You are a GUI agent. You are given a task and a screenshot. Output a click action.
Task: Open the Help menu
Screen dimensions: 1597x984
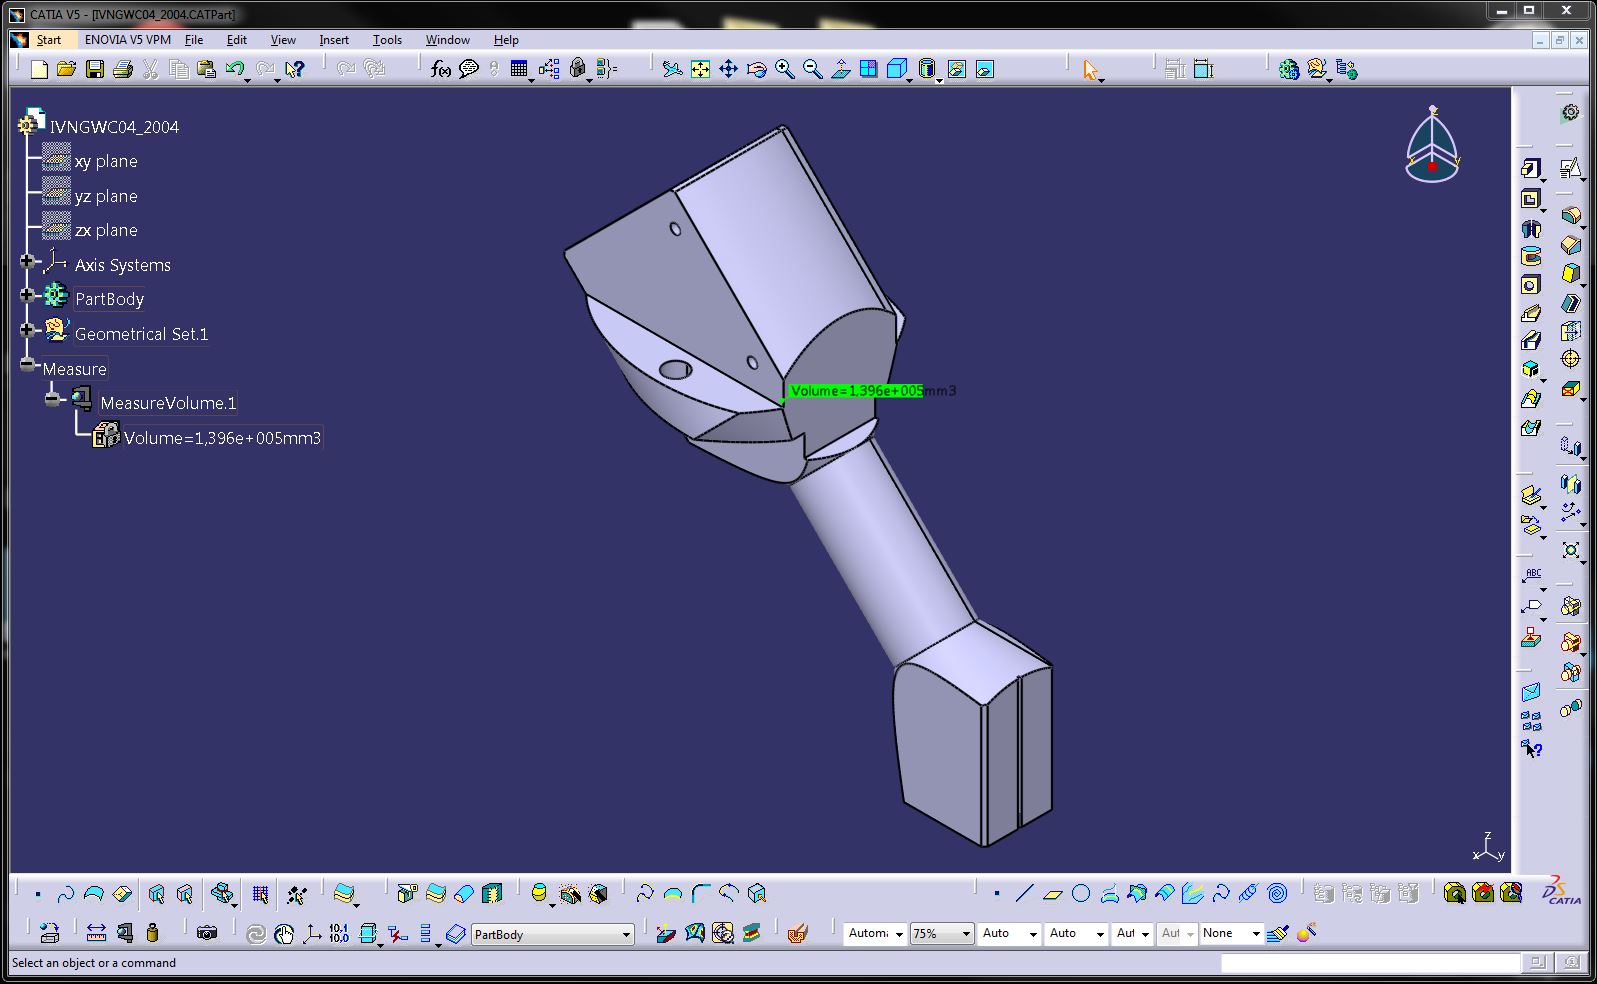pyautogui.click(x=506, y=40)
